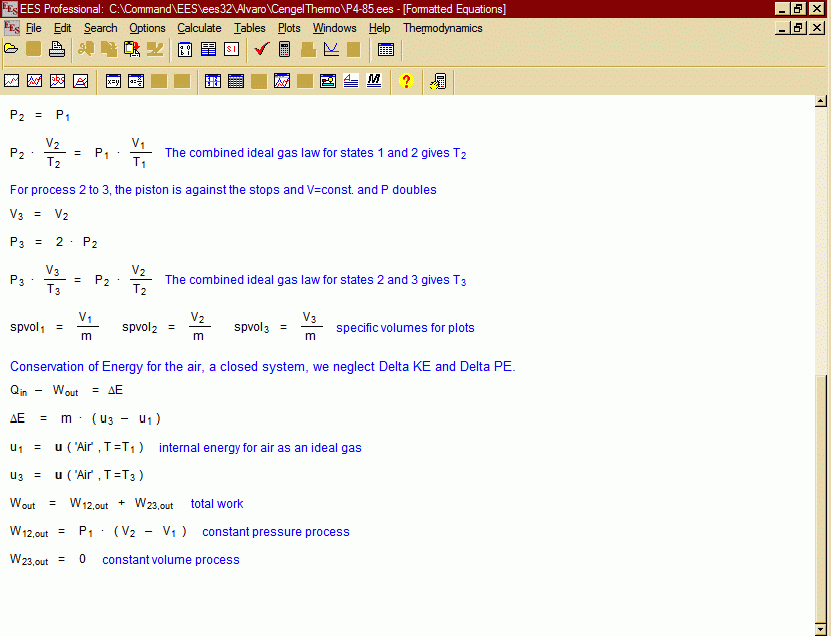Viewport: 831px width, 636px height.
Task: Click the Paste clipboard icon
Action: pos(132,49)
